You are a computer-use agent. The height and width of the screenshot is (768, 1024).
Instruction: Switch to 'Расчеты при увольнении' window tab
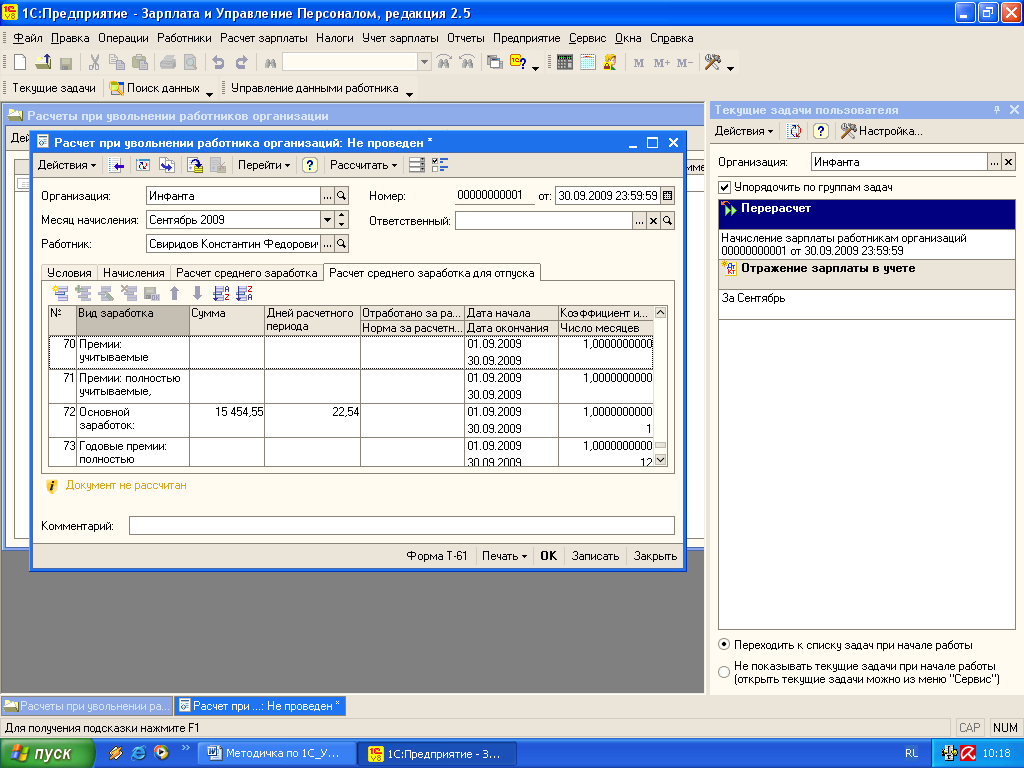87,706
